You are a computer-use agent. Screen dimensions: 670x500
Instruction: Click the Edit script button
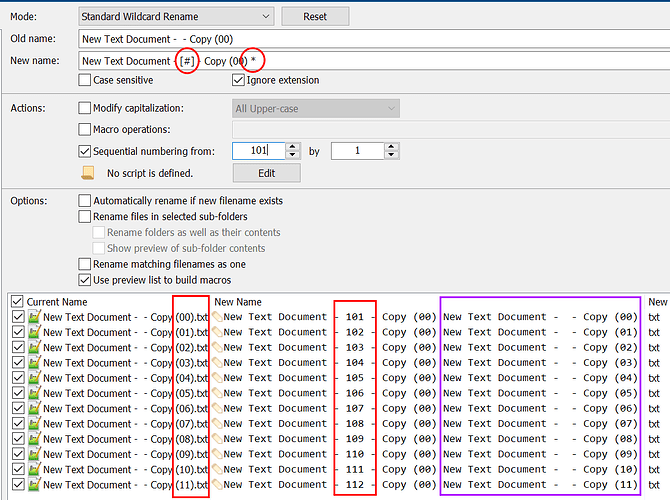tap(267, 173)
